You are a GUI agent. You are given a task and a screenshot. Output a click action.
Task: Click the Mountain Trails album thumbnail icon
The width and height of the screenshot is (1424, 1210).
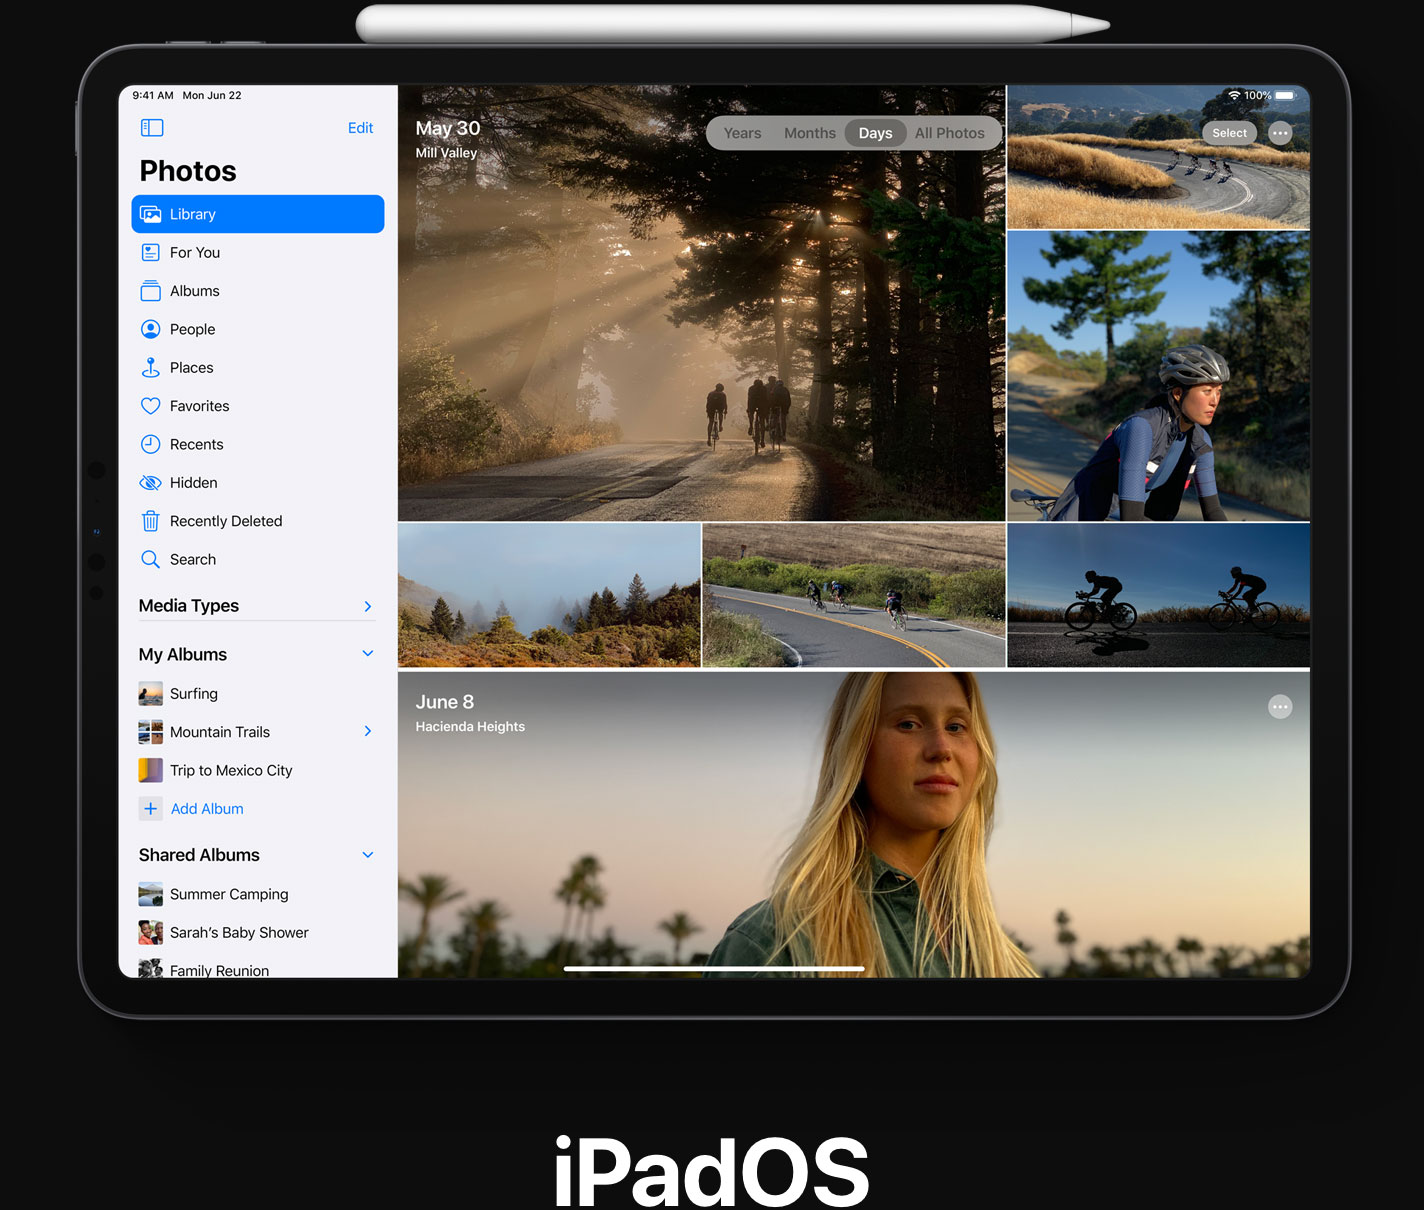pos(151,732)
